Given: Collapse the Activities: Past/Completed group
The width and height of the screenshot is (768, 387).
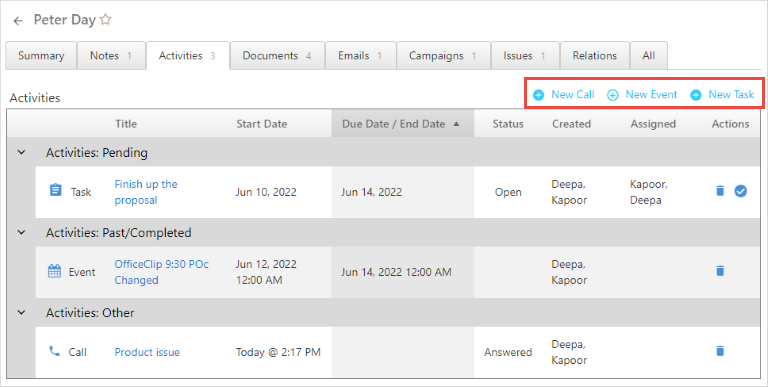Looking at the screenshot, I should [22, 232].
